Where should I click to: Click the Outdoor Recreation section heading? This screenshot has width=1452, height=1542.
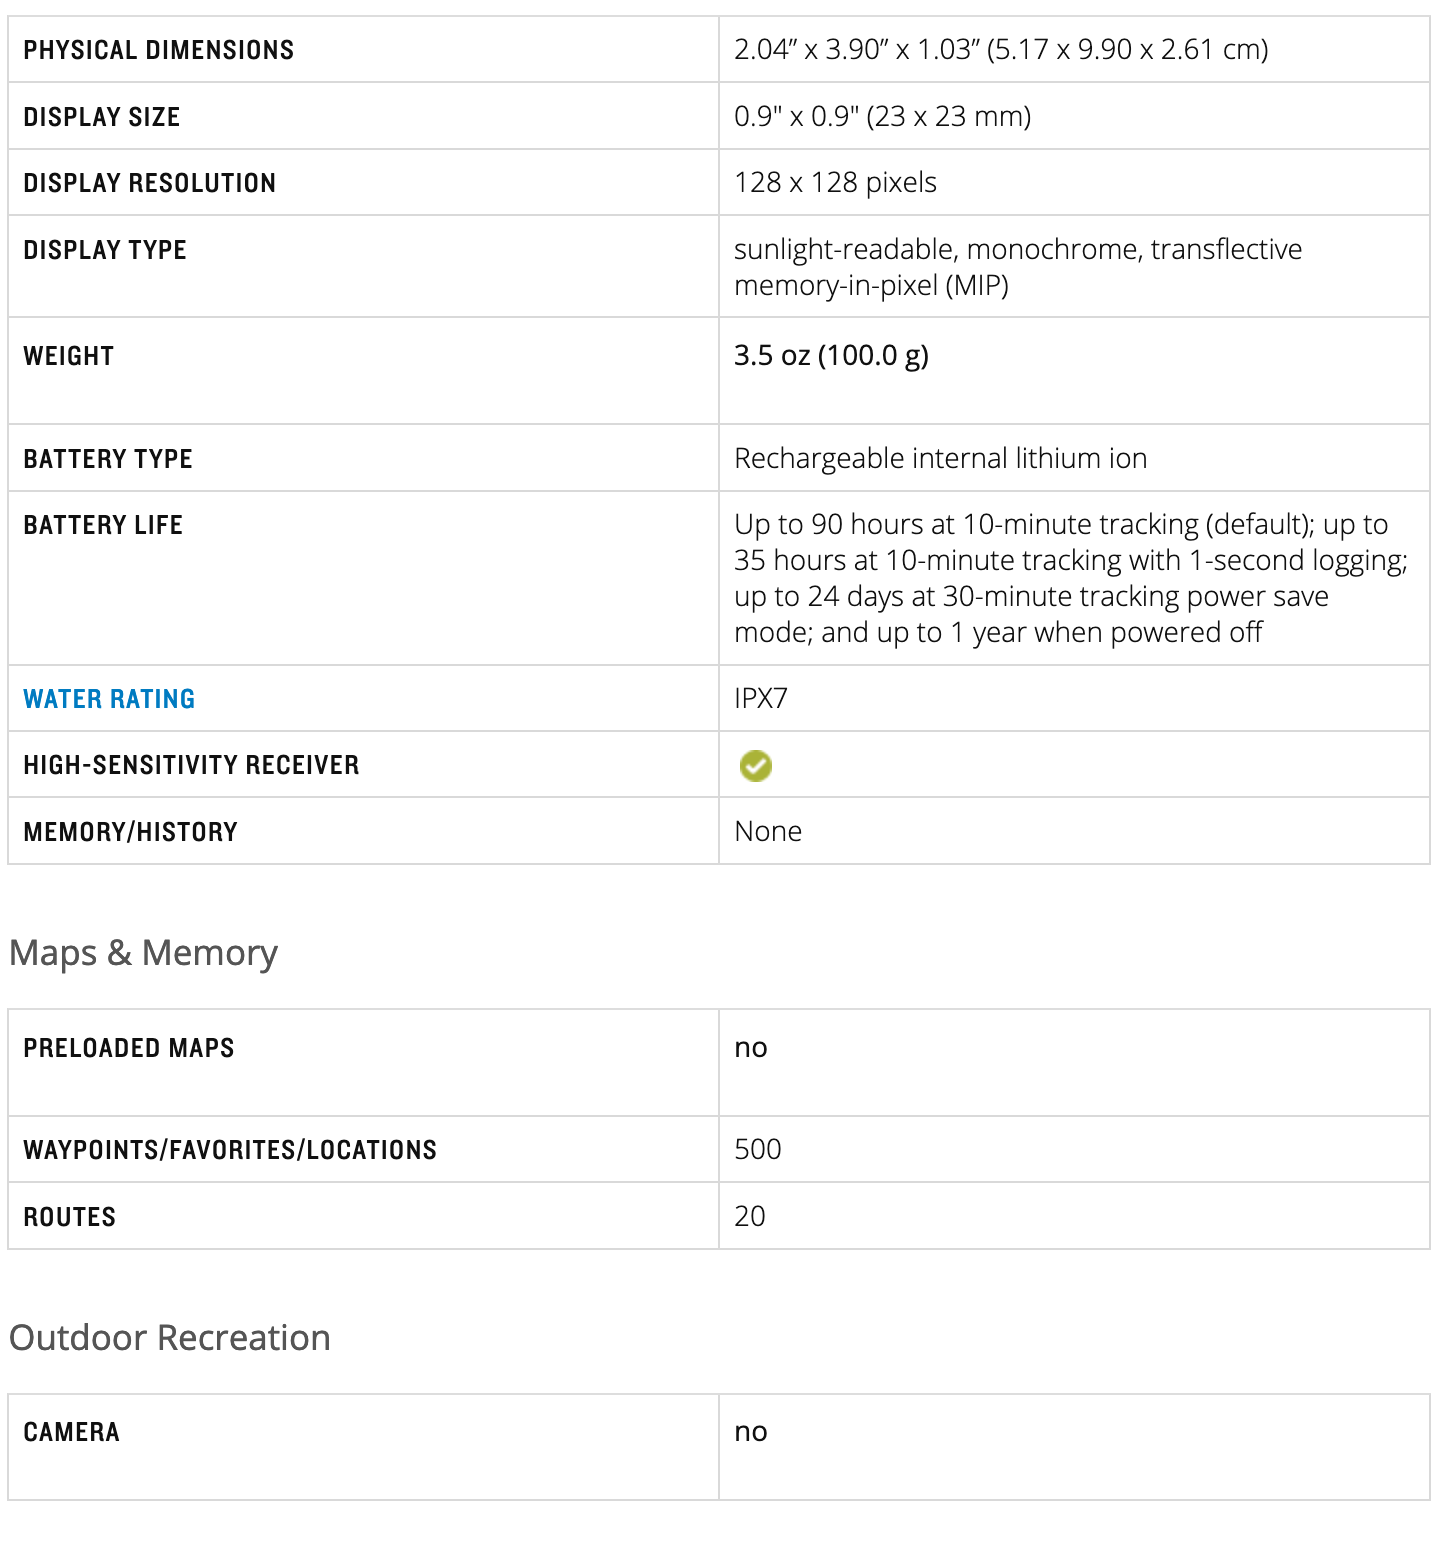(x=169, y=1338)
